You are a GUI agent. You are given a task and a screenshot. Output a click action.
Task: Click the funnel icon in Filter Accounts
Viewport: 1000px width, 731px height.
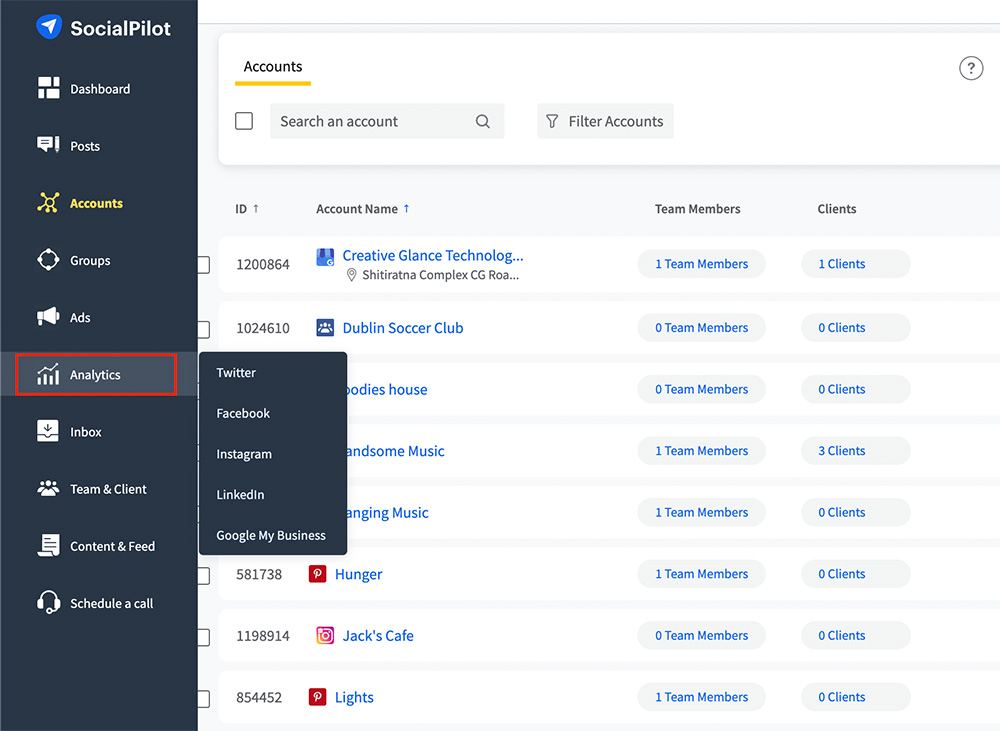coord(552,121)
